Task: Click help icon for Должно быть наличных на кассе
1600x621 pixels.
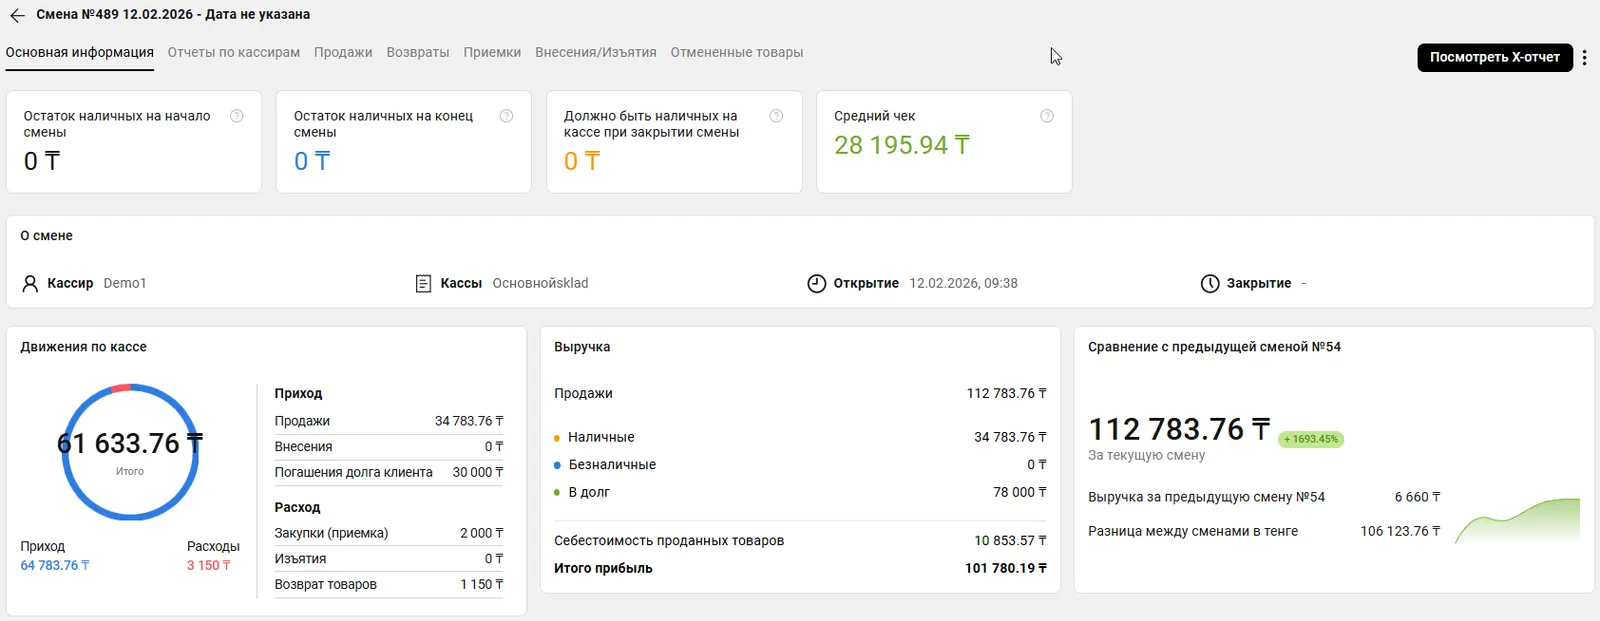Action: point(776,116)
